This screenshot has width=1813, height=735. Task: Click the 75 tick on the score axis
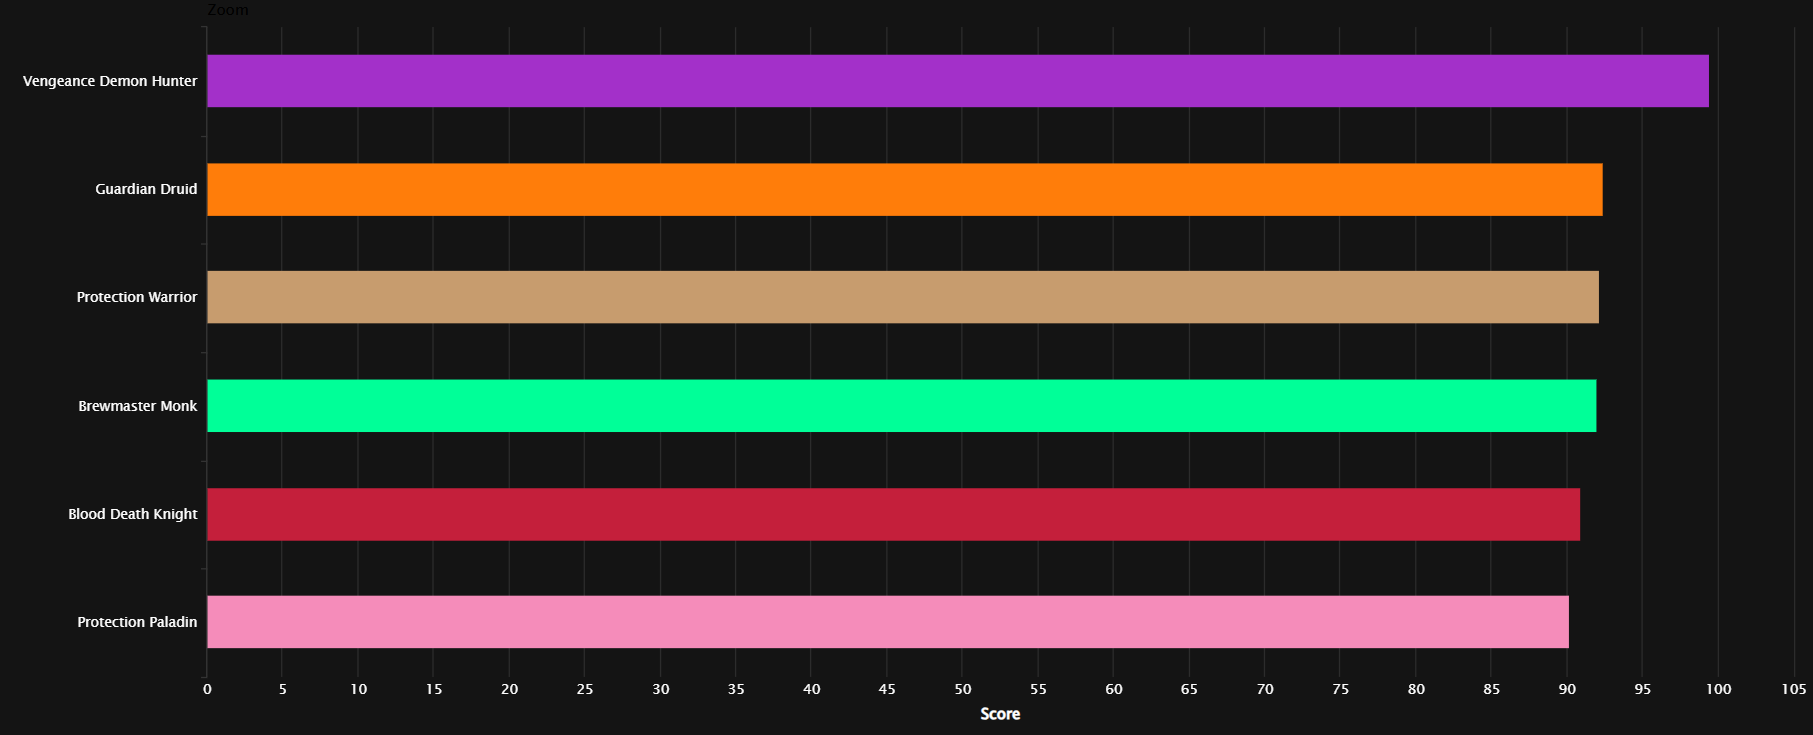[x=1340, y=689]
